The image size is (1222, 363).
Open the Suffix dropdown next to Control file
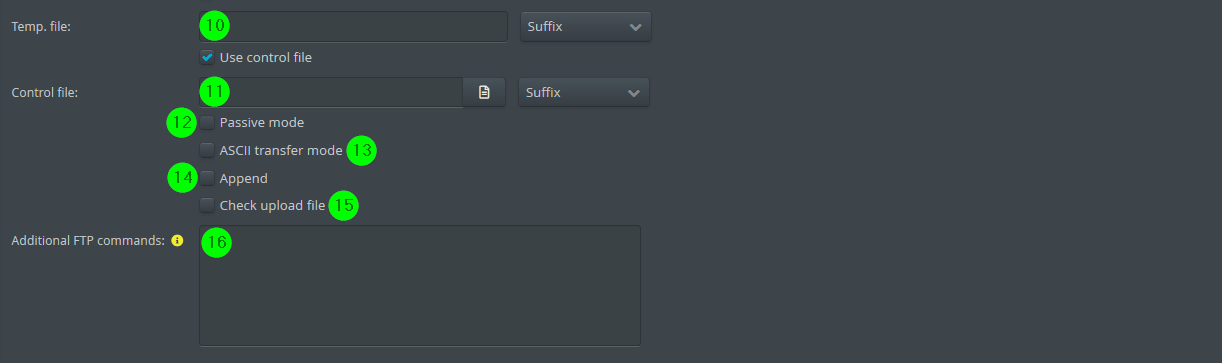(x=584, y=92)
